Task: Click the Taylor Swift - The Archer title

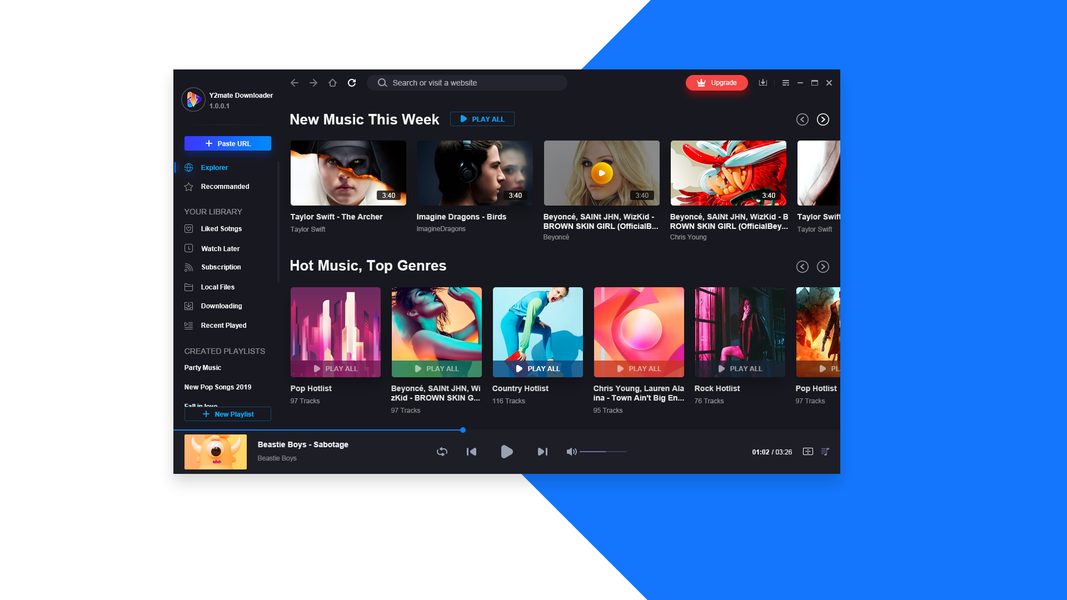Action: point(337,217)
